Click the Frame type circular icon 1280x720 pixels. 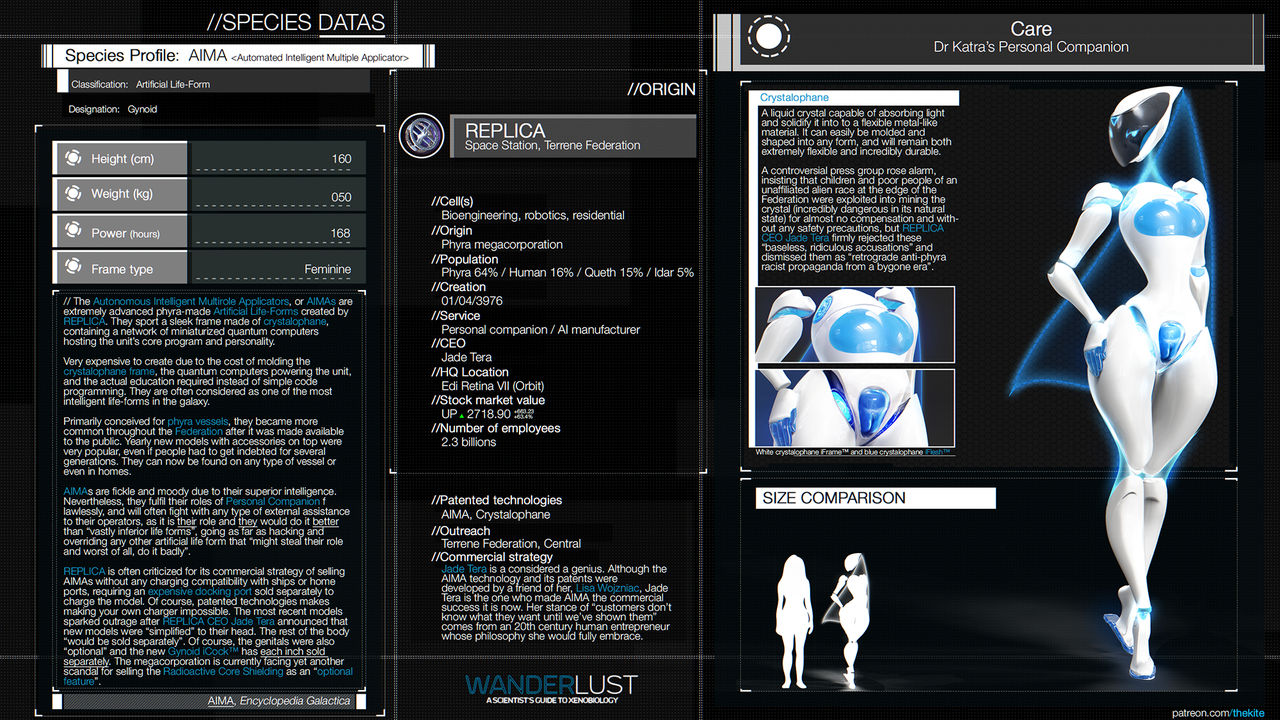[73, 267]
